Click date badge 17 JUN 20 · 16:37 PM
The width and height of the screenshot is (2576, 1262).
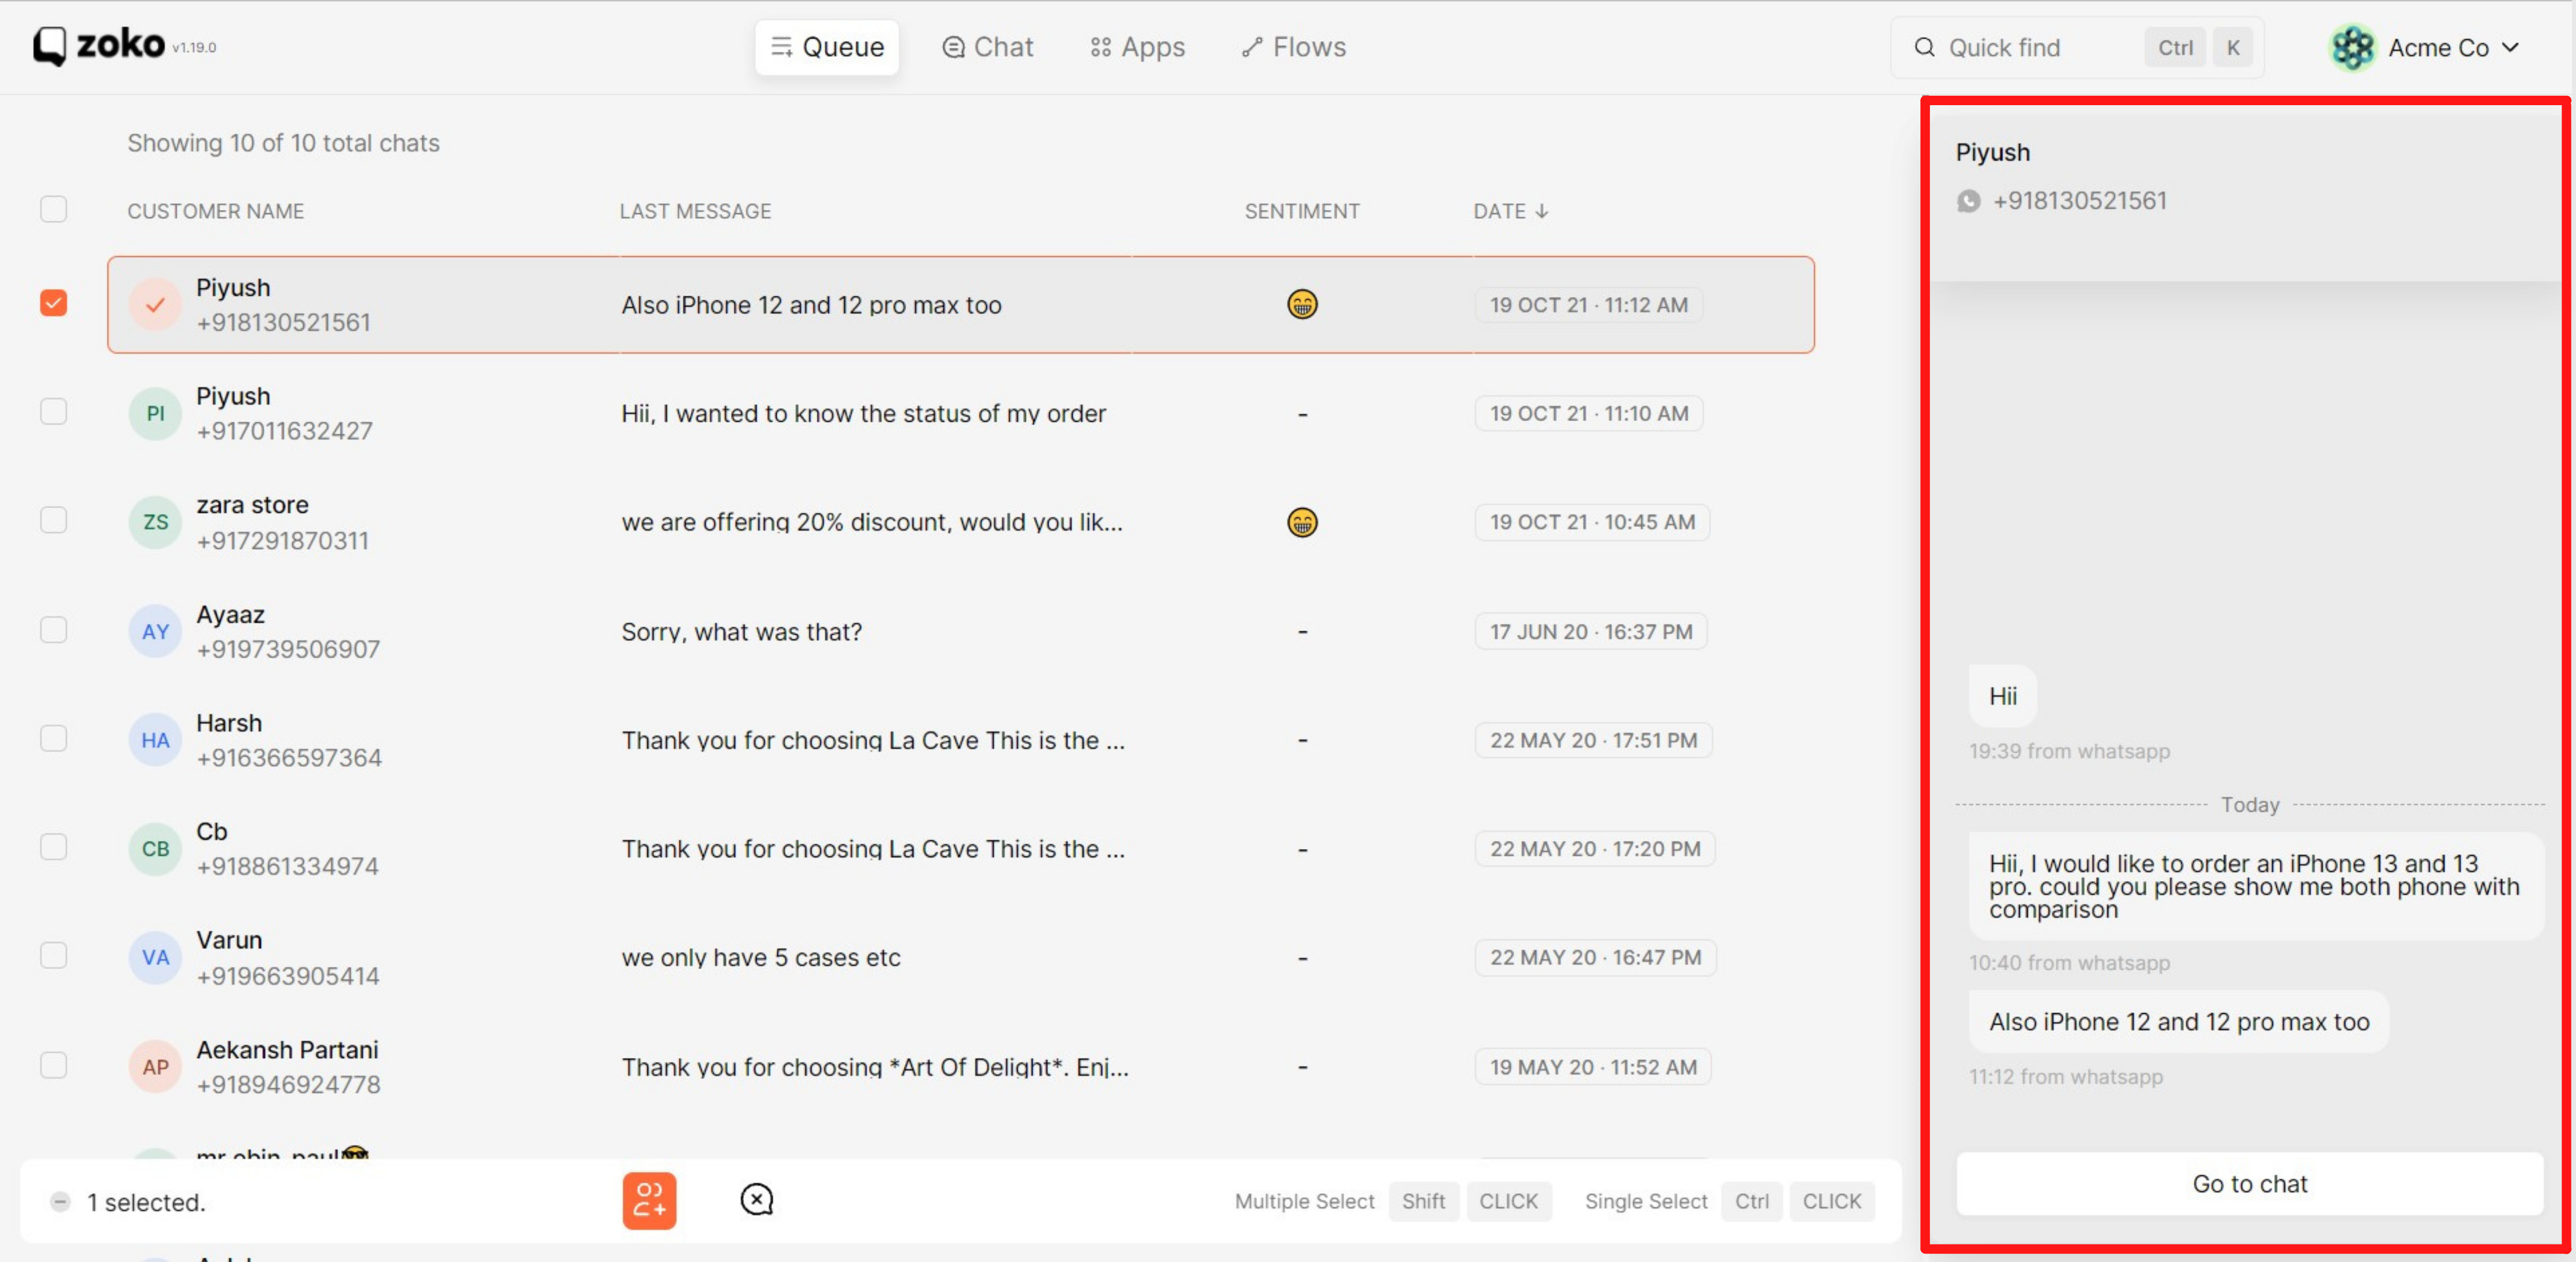(x=1591, y=632)
